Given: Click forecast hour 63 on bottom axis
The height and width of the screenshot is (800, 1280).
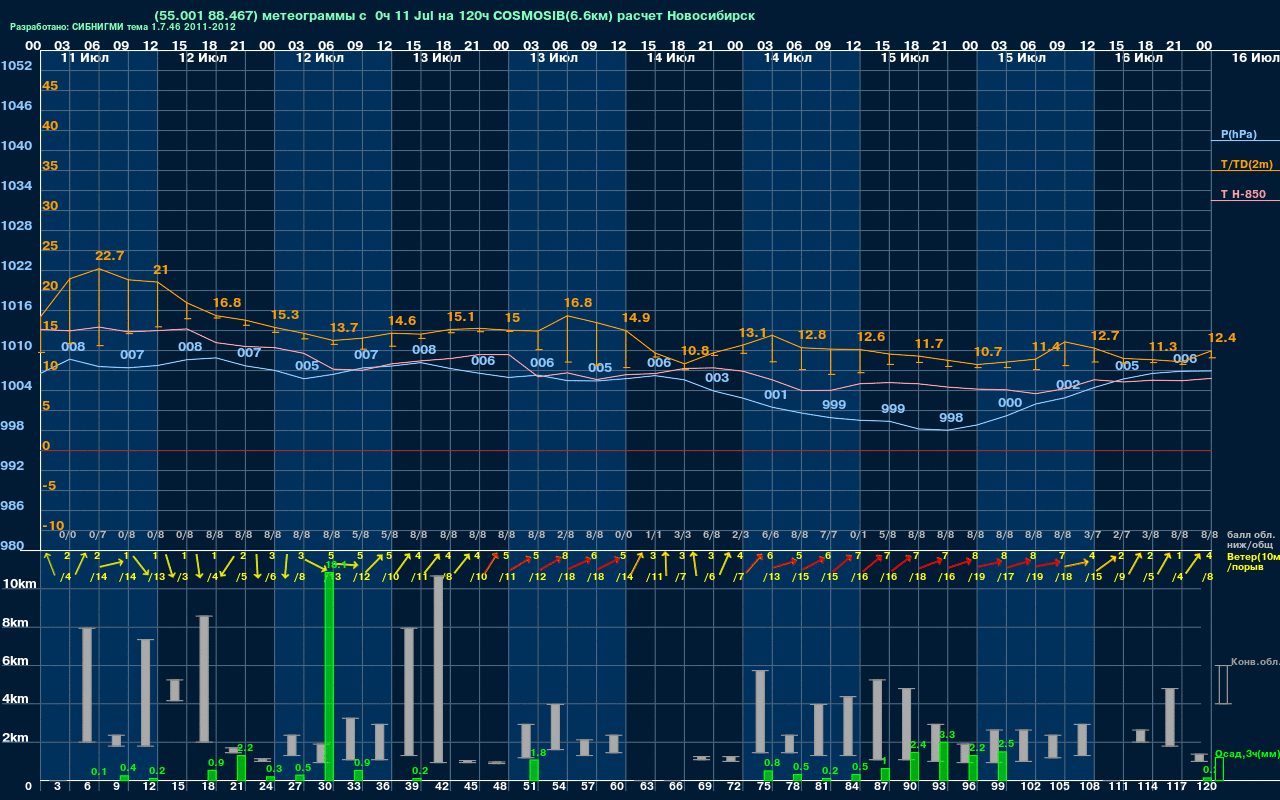Looking at the screenshot, I should (x=647, y=788).
